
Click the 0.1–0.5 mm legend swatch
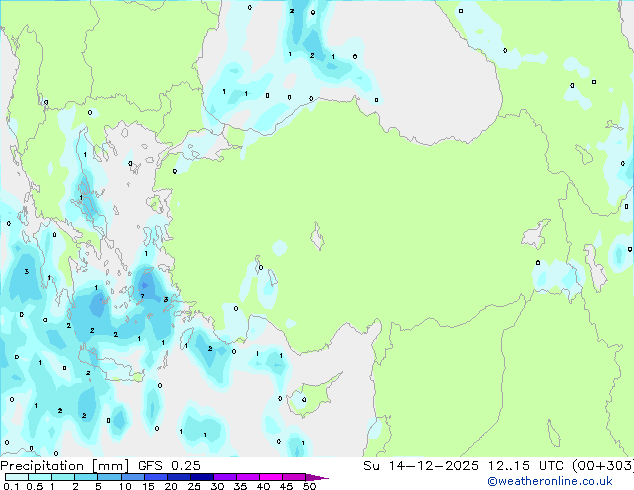point(17,477)
